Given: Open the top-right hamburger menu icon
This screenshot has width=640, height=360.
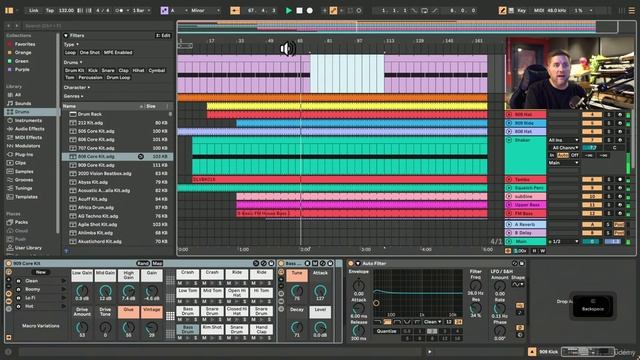Looking at the screenshot, I should pyautogui.click(x=631, y=11).
